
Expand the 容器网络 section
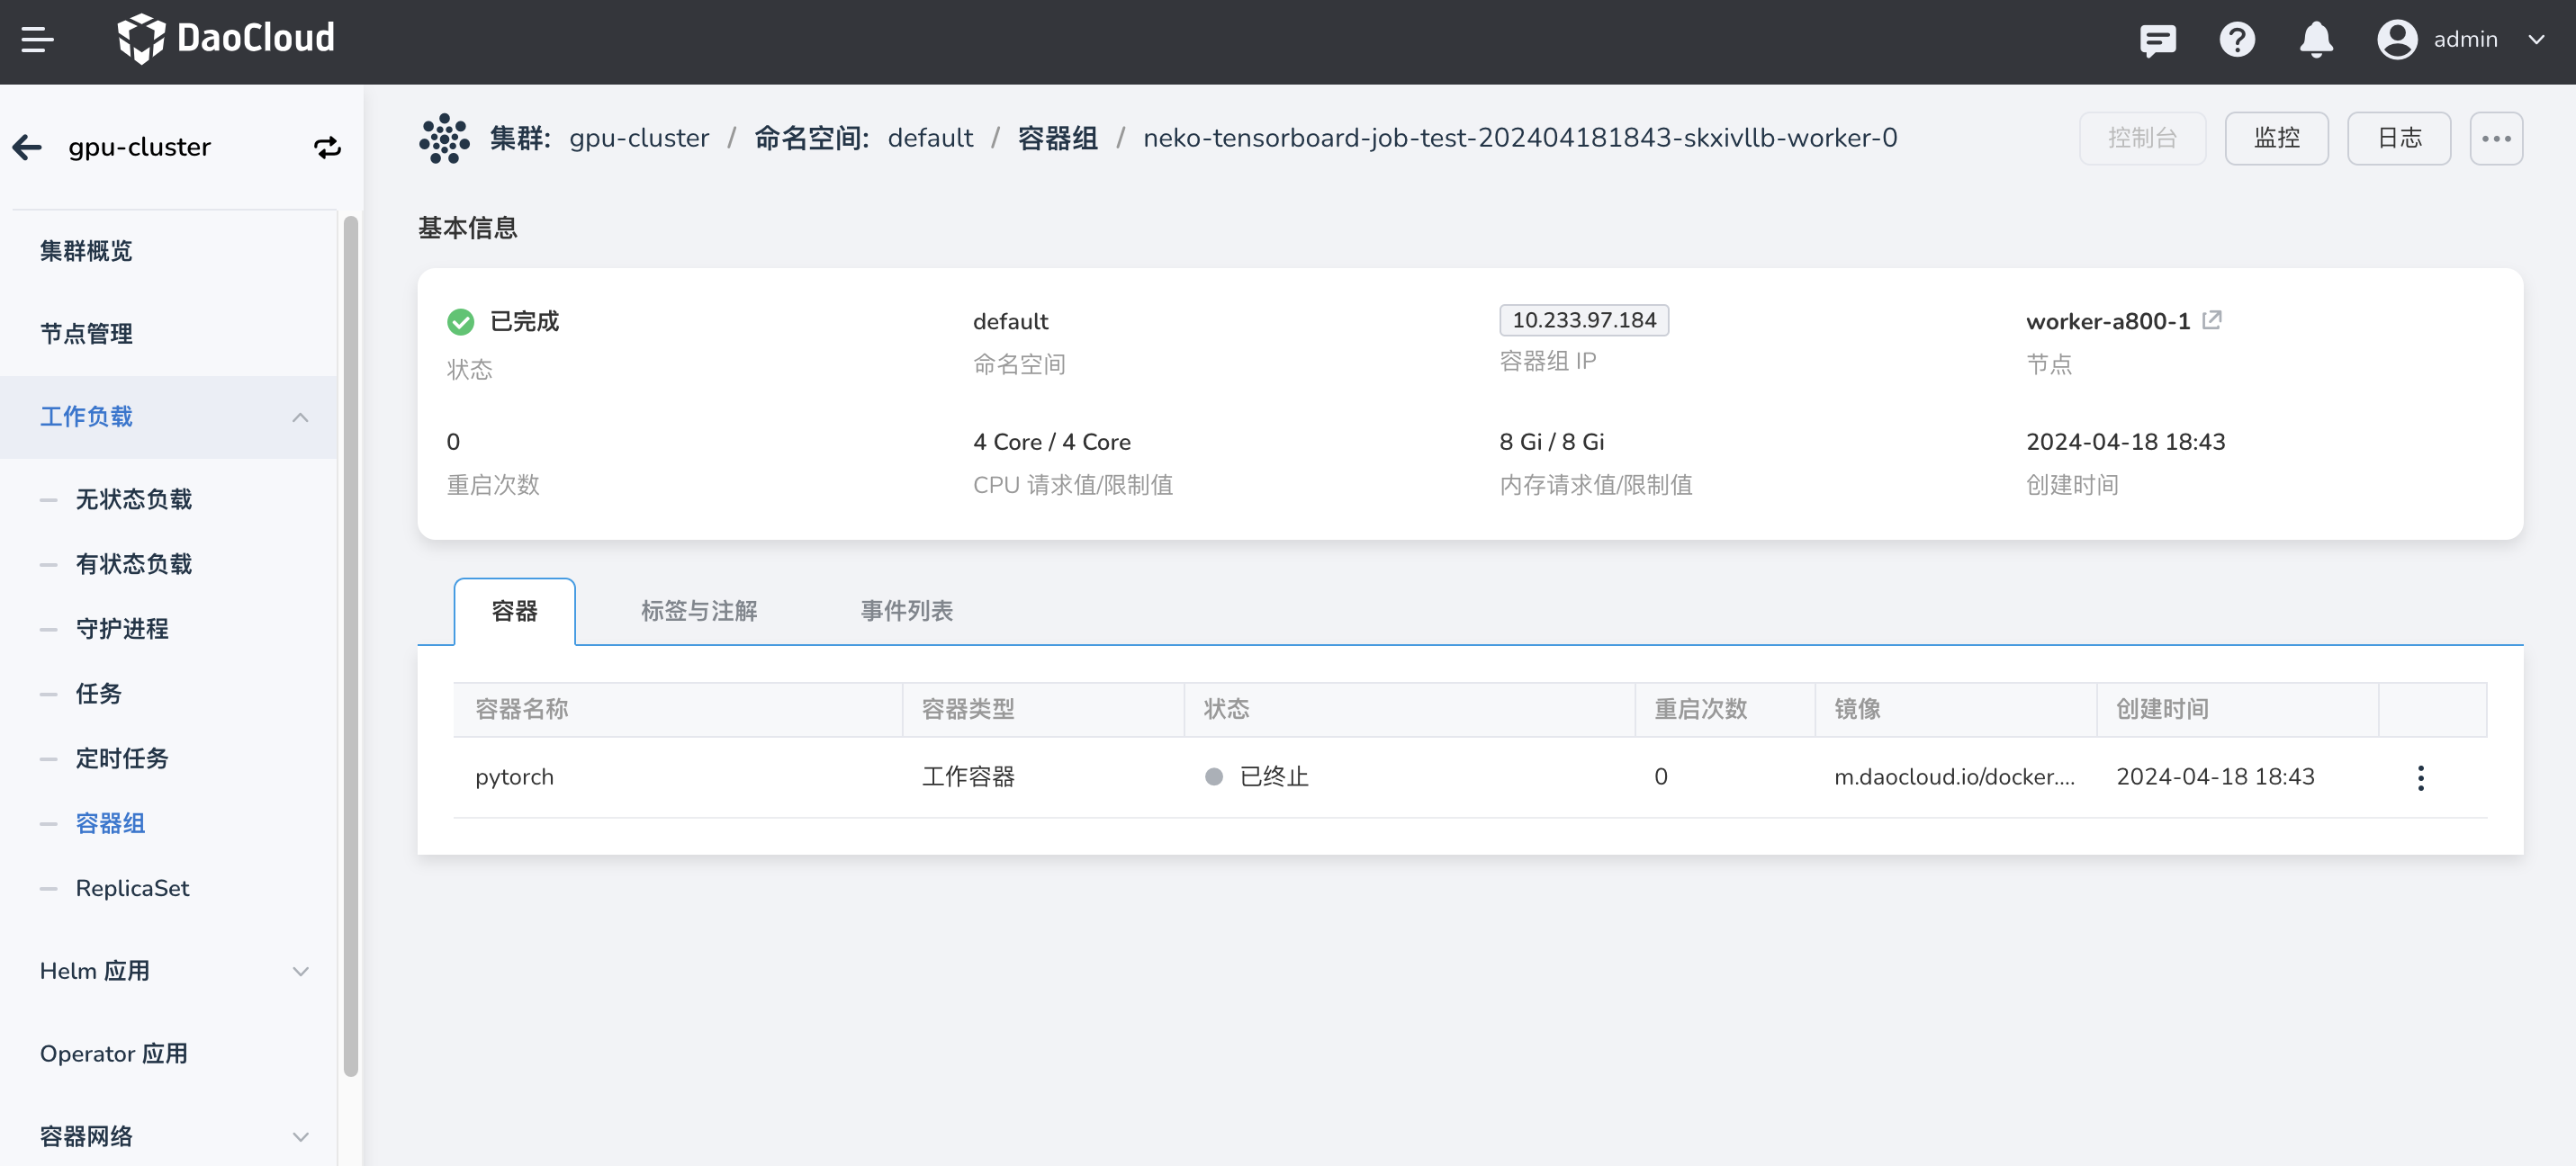(x=300, y=1136)
